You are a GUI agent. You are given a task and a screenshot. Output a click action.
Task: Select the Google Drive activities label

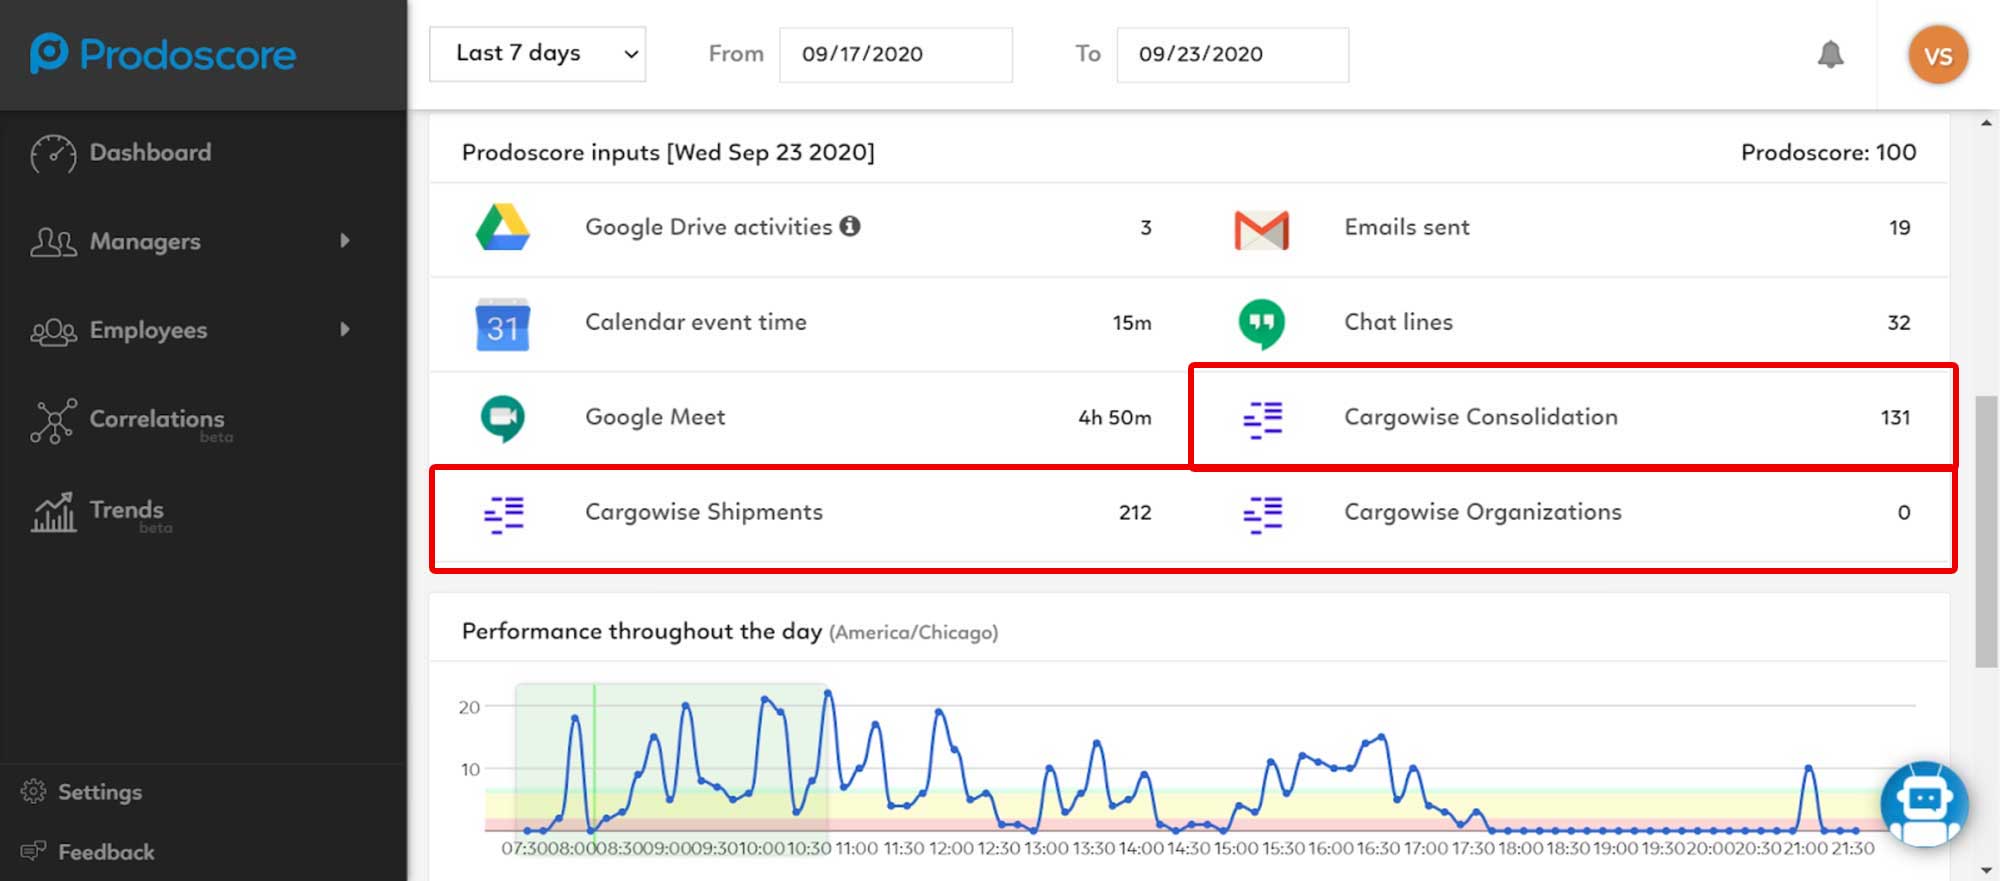coord(708,227)
